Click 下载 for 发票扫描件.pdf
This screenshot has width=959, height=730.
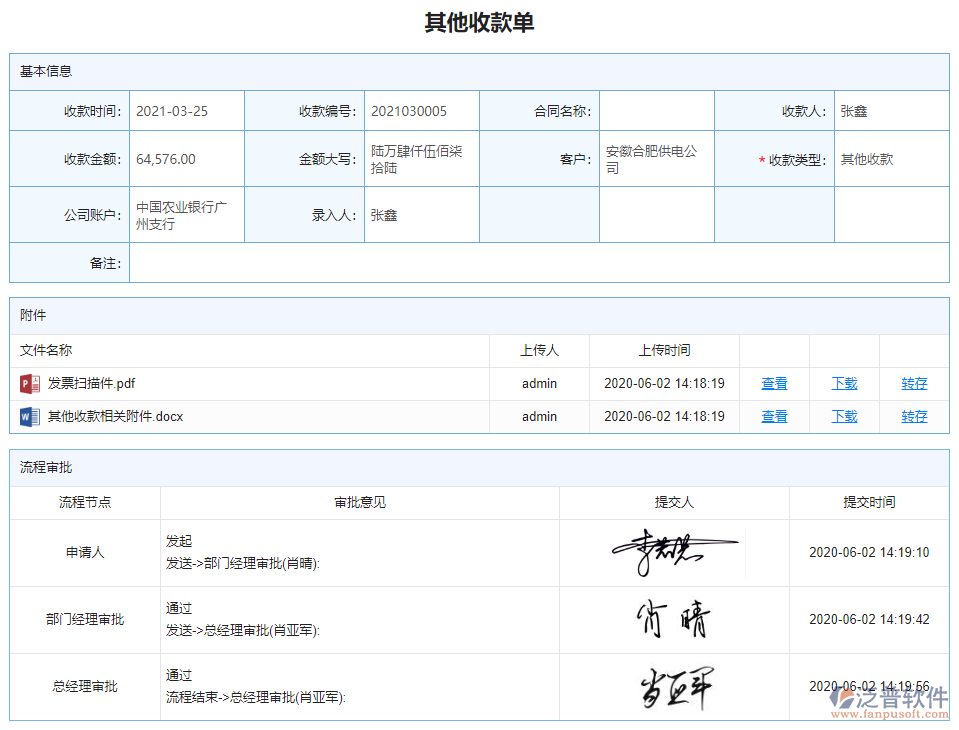843,383
